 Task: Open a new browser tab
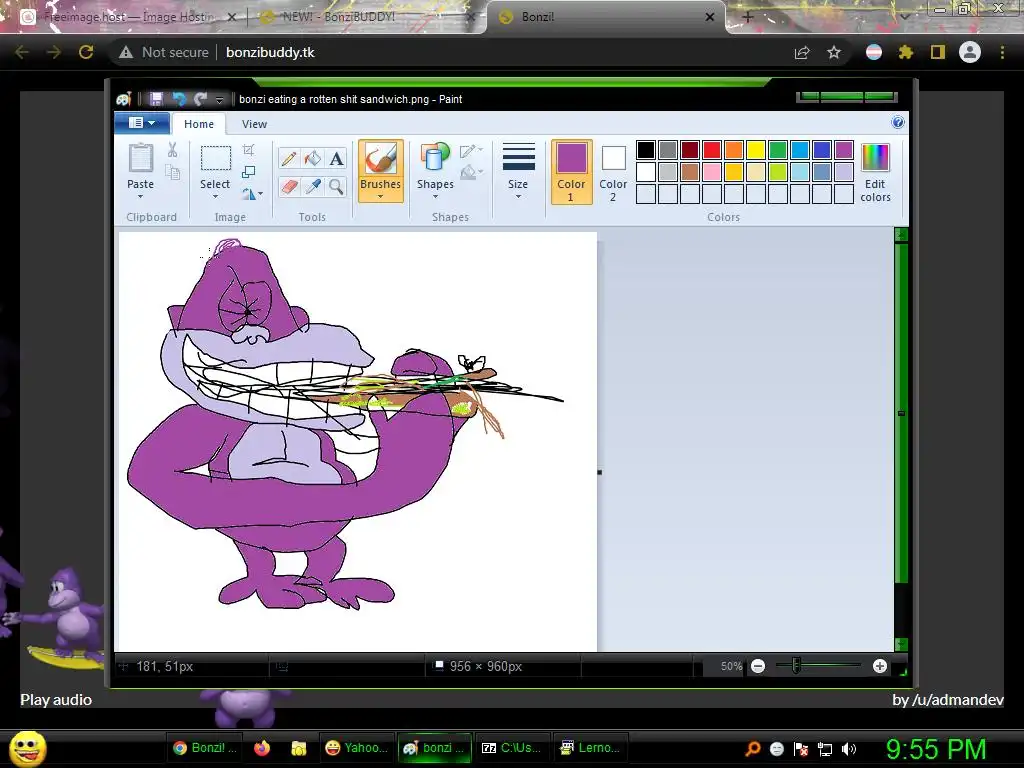748,18
